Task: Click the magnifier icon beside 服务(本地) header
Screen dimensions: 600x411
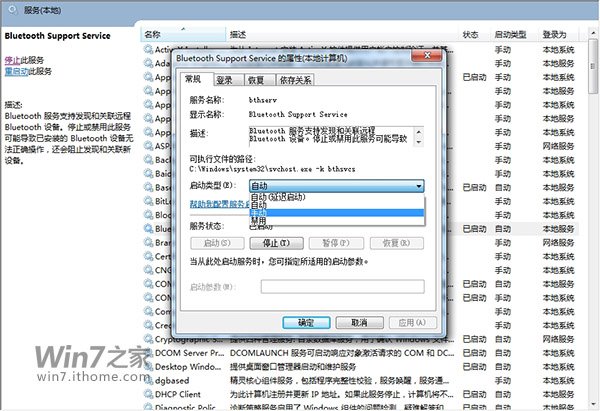Action: [x=13, y=10]
